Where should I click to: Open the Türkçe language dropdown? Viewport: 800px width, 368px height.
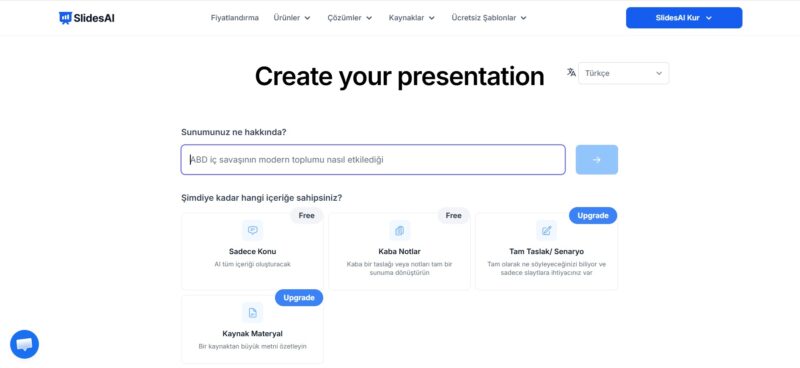click(623, 73)
